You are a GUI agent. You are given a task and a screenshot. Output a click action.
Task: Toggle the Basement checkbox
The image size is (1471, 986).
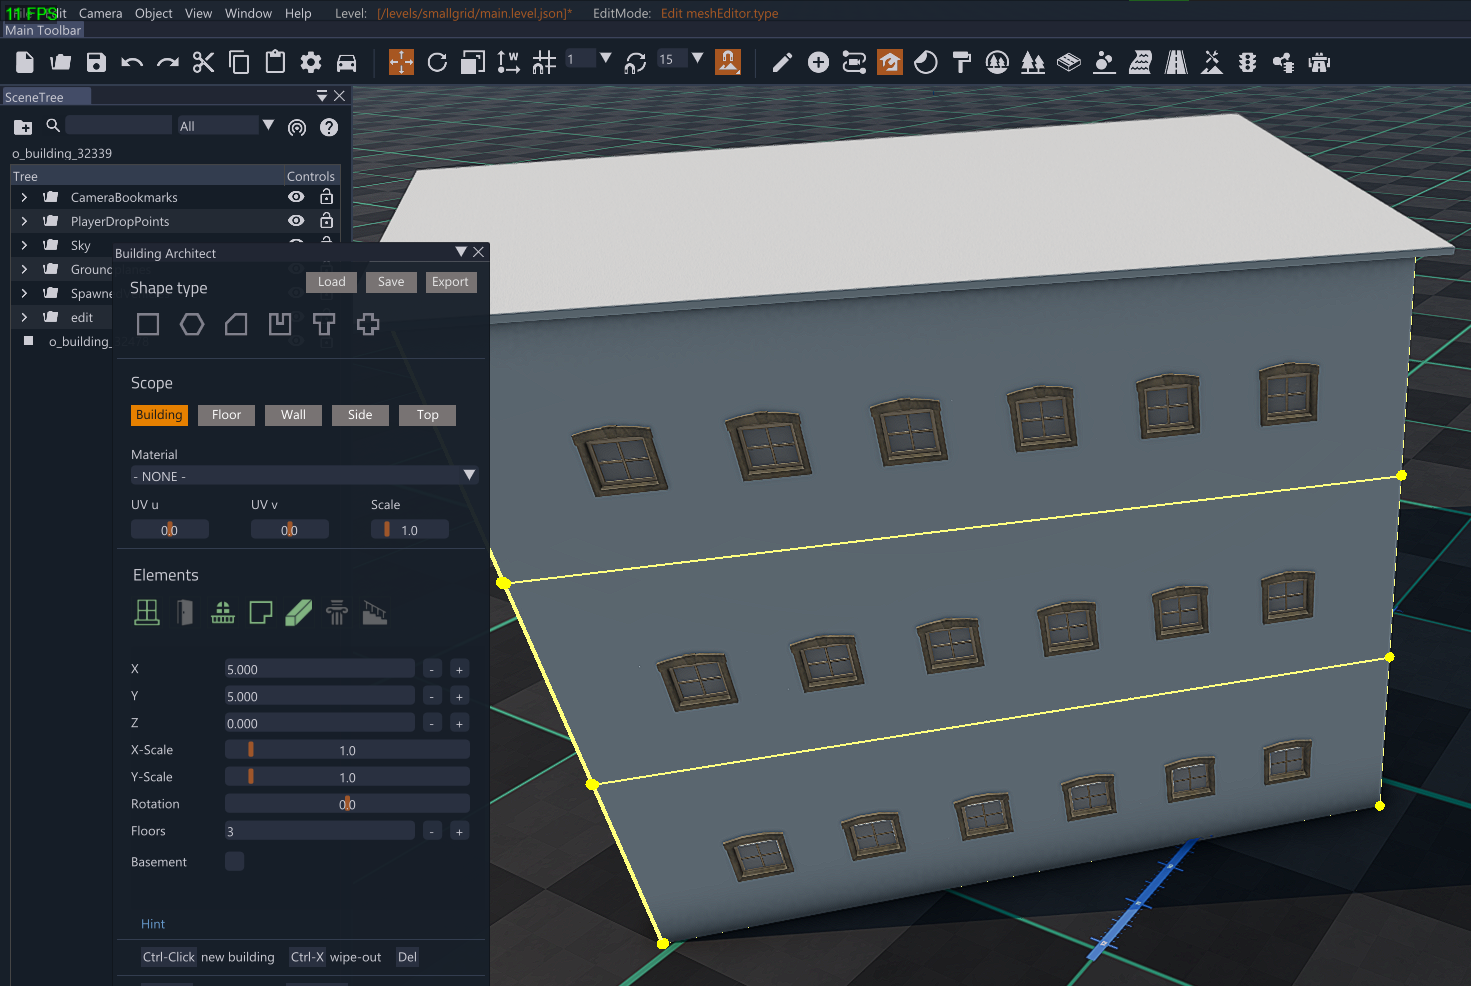pos(235,861)
